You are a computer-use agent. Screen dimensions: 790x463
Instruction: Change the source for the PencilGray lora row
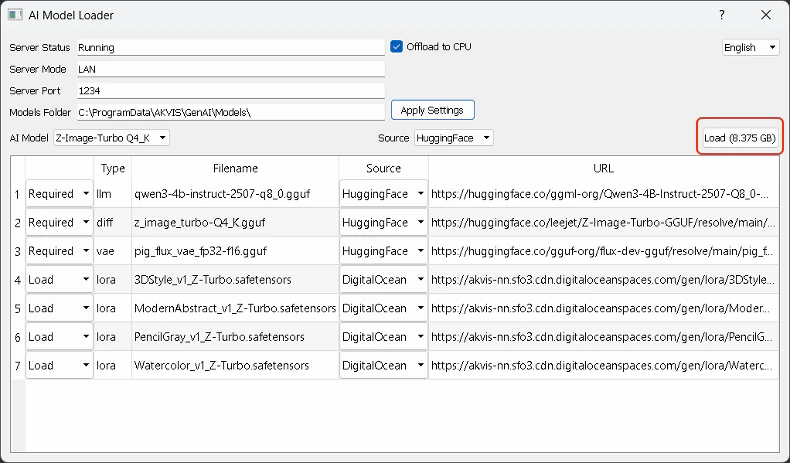[383, 337]
